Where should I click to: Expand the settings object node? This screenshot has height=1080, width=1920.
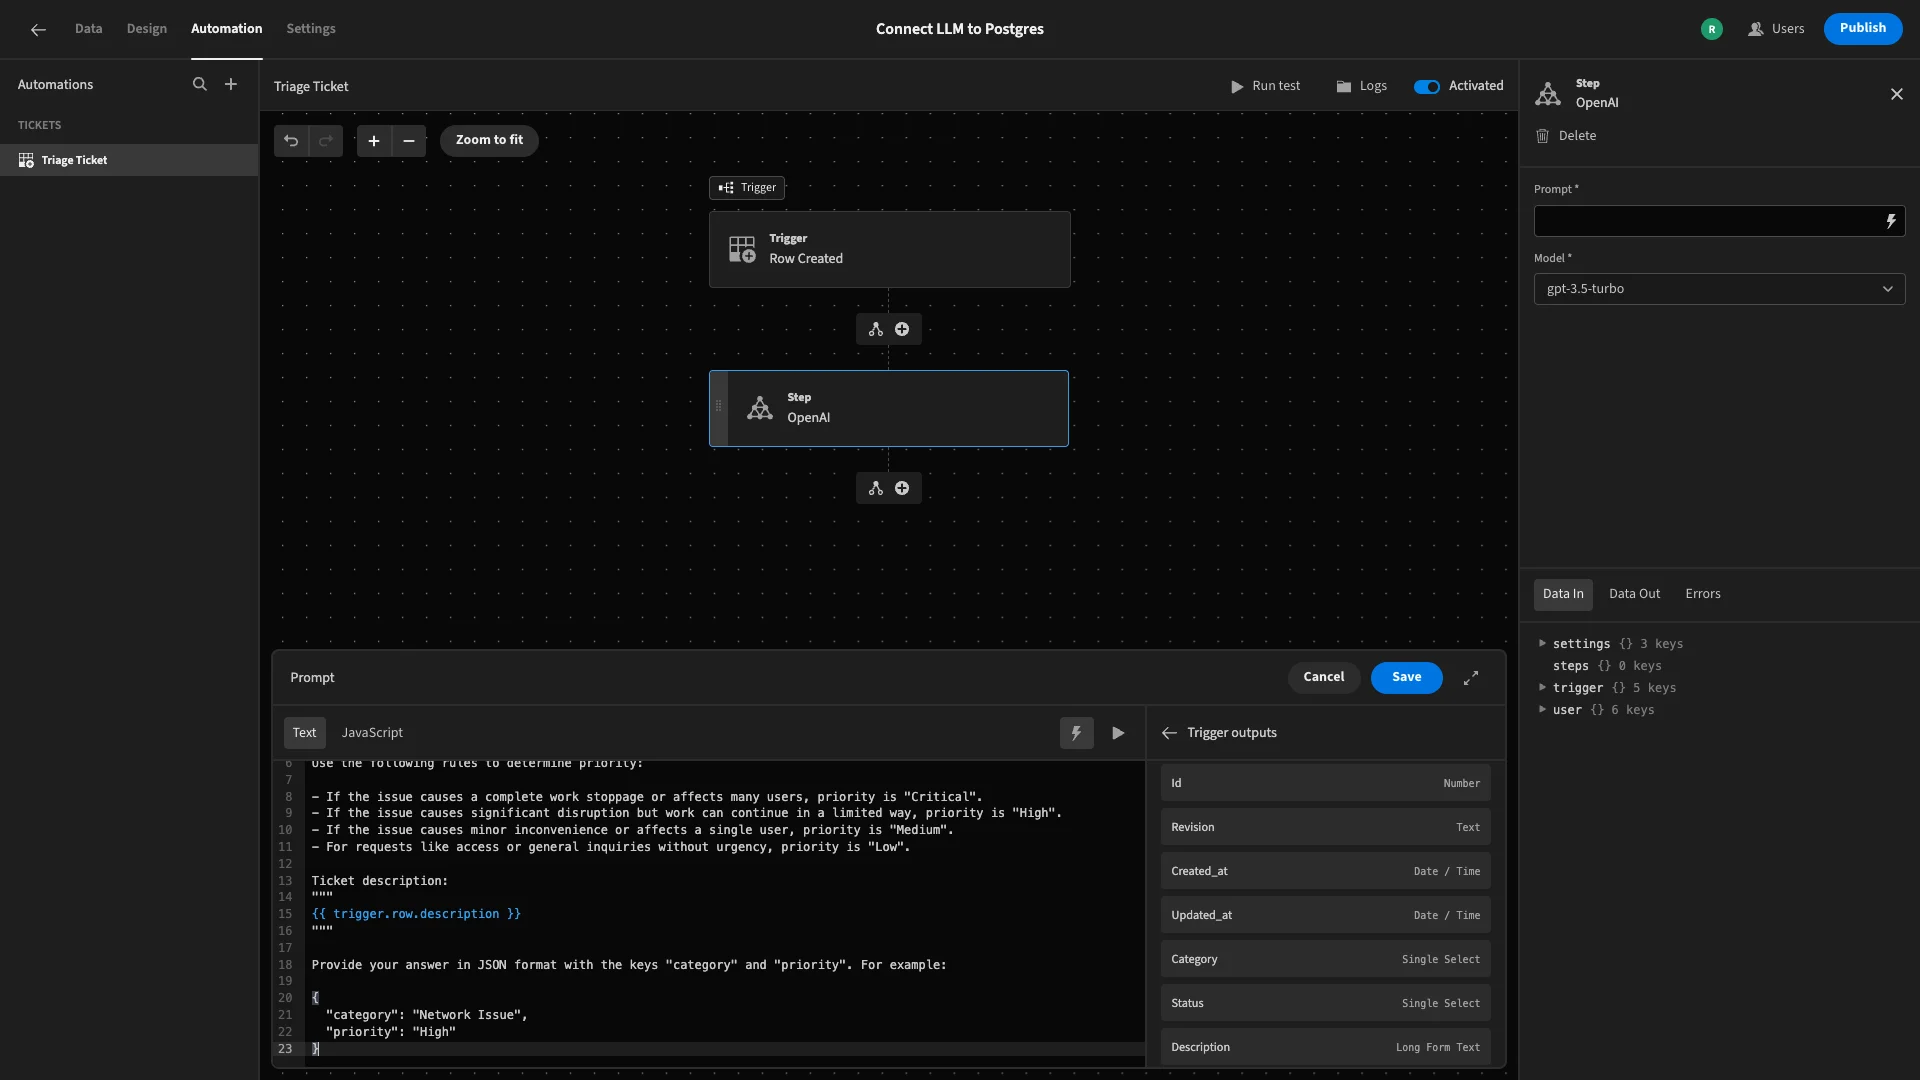pyautogui.click(x=1542, y=643)
